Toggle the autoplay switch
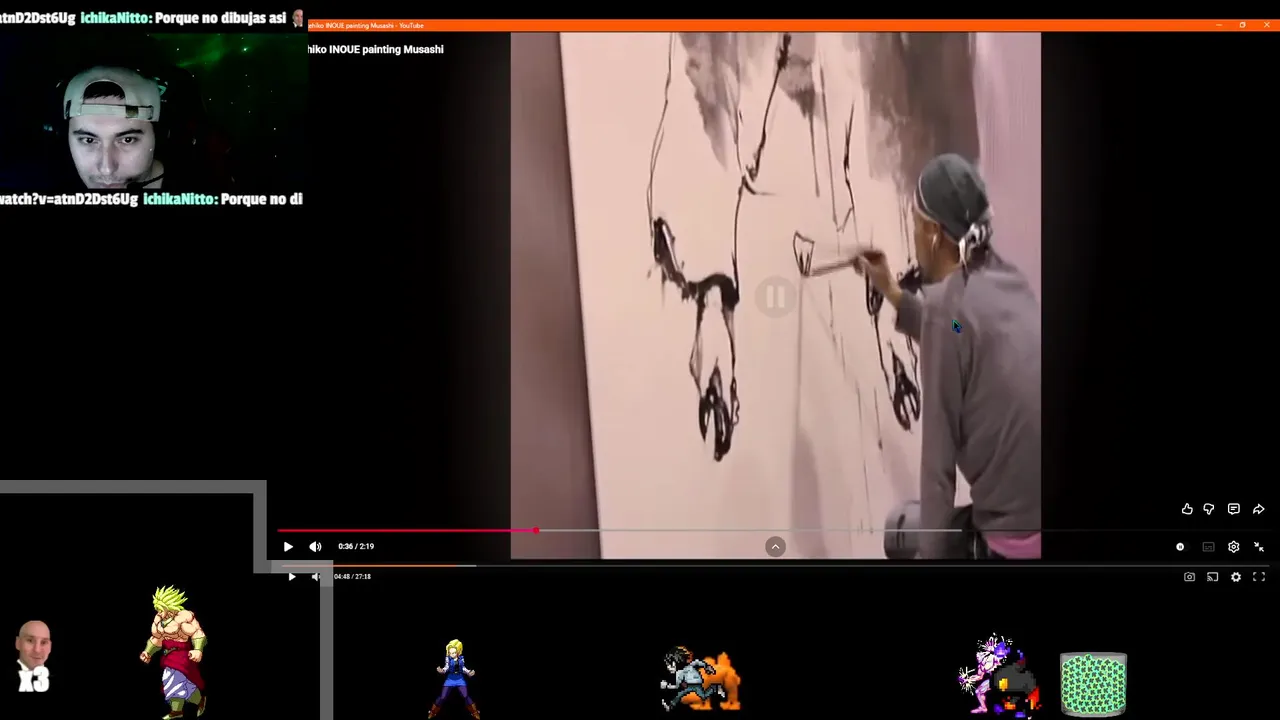The height and width of the screenshot is (720, 1280). tap(1180, 547)
